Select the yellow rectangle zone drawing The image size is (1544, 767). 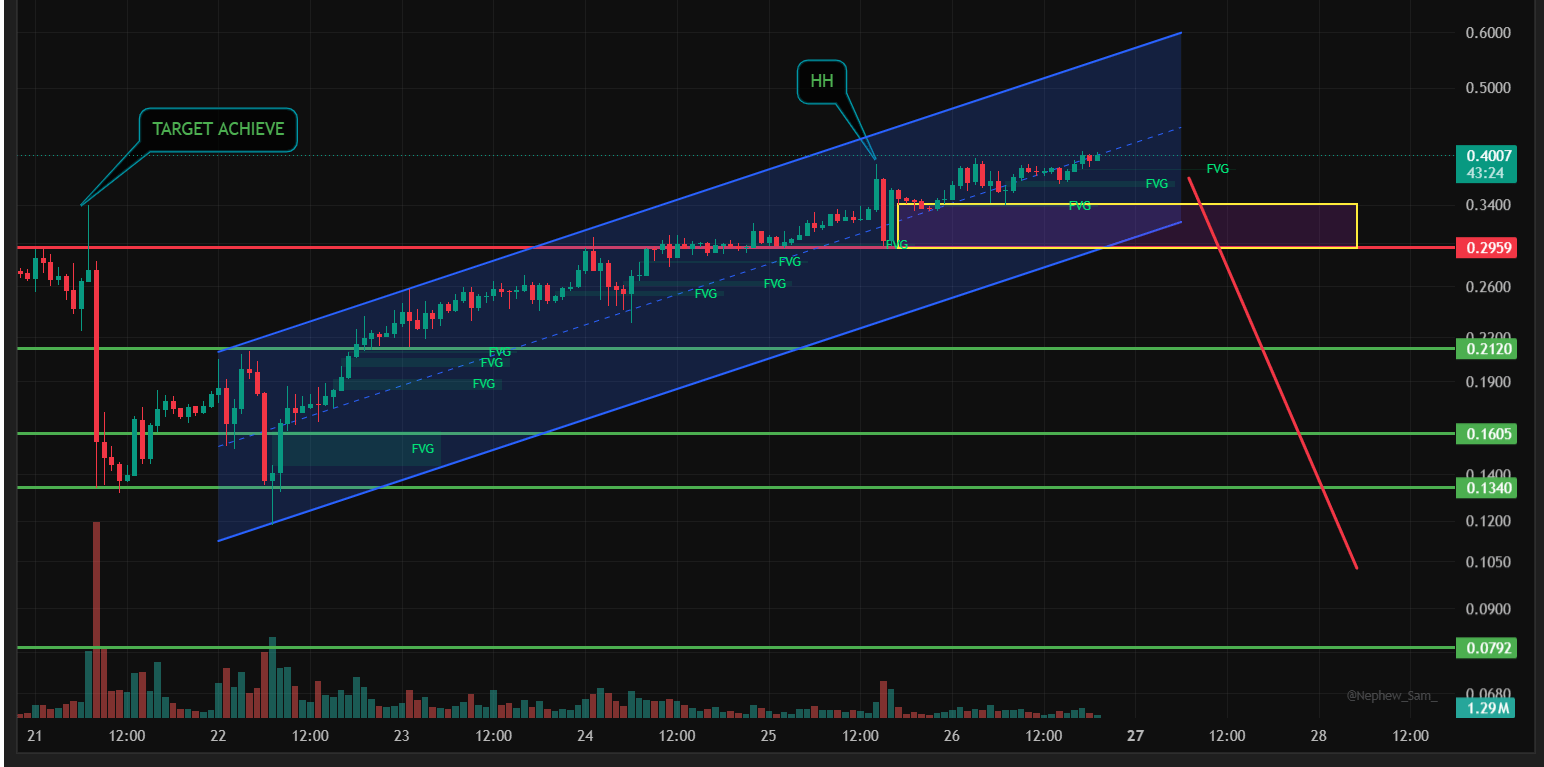click(x=1127, y=226)
